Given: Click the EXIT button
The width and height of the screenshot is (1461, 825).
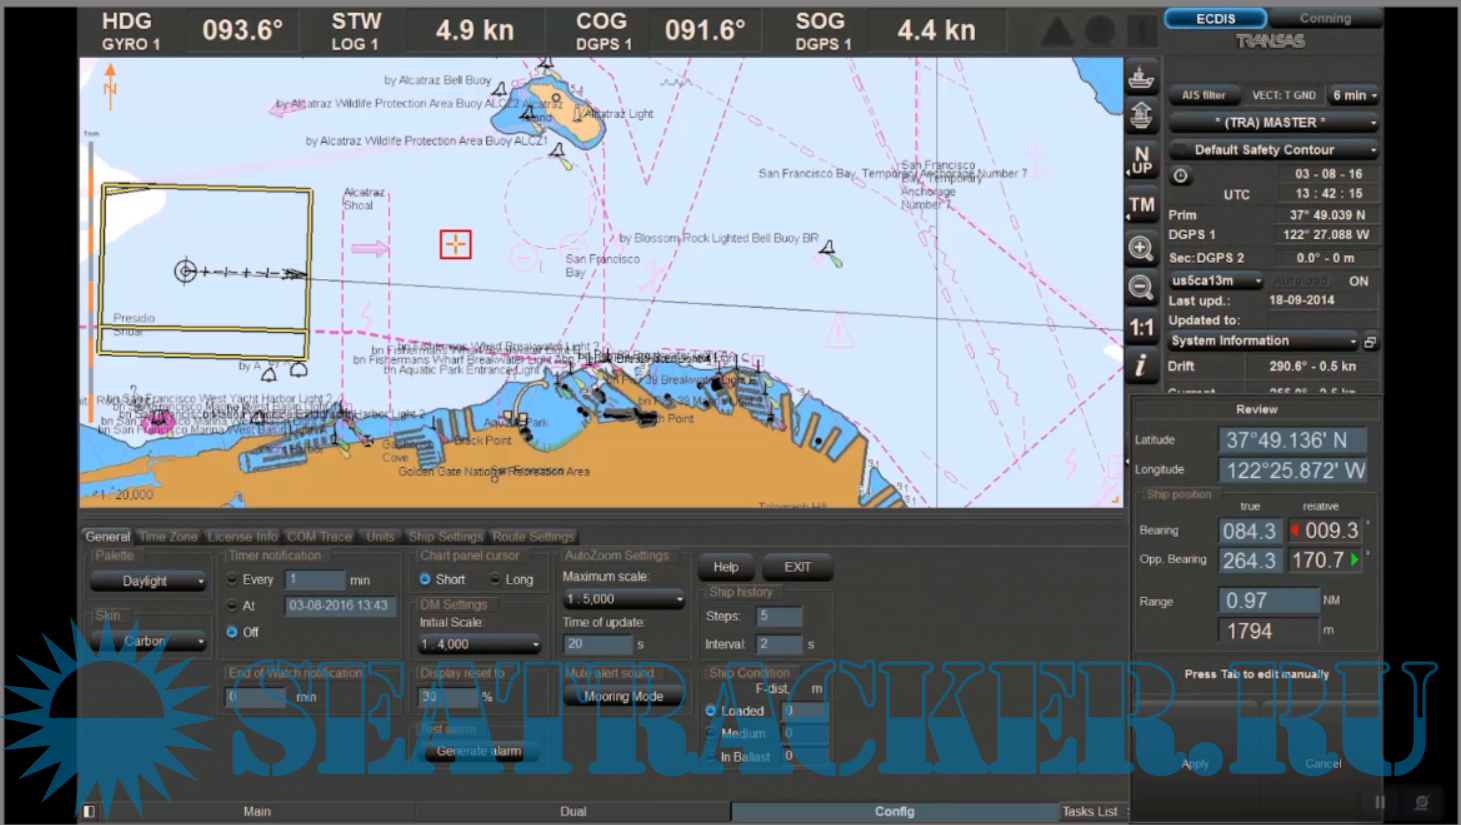Looking at the screenshot, I should [x=797, y=567].
